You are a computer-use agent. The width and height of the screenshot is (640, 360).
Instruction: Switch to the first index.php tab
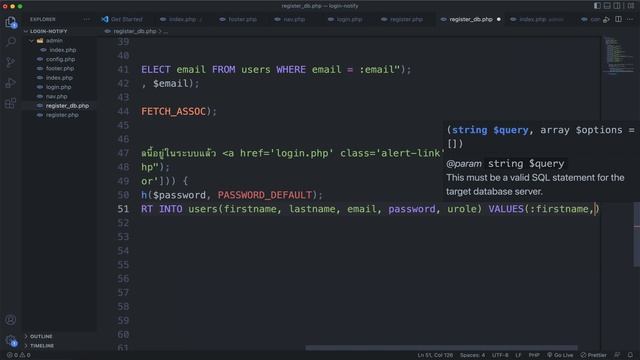[x=182, y=19]
